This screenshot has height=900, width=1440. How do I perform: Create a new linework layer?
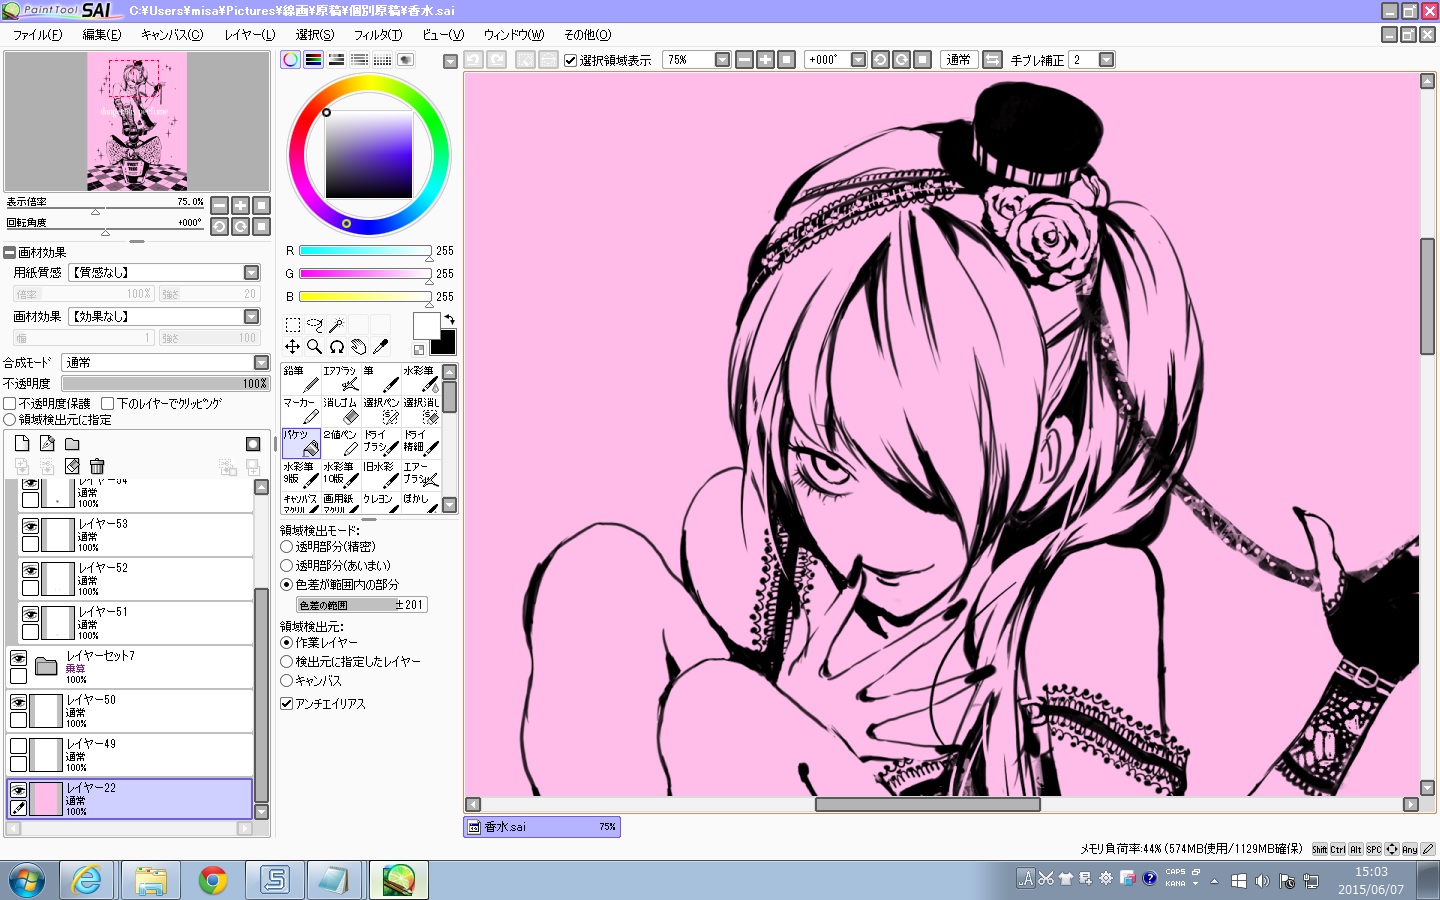pyautogui.click(x=47, y=443)
